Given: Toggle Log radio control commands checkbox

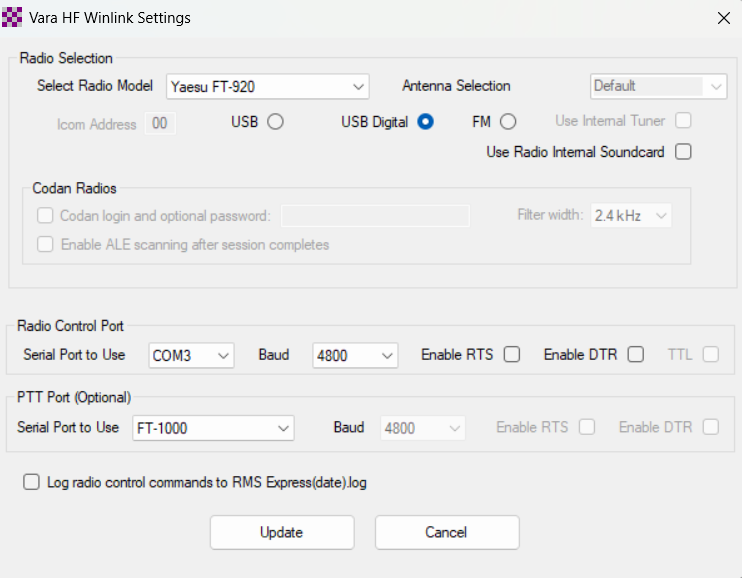Looking at the screenshot, I should [x=32, y=483].
